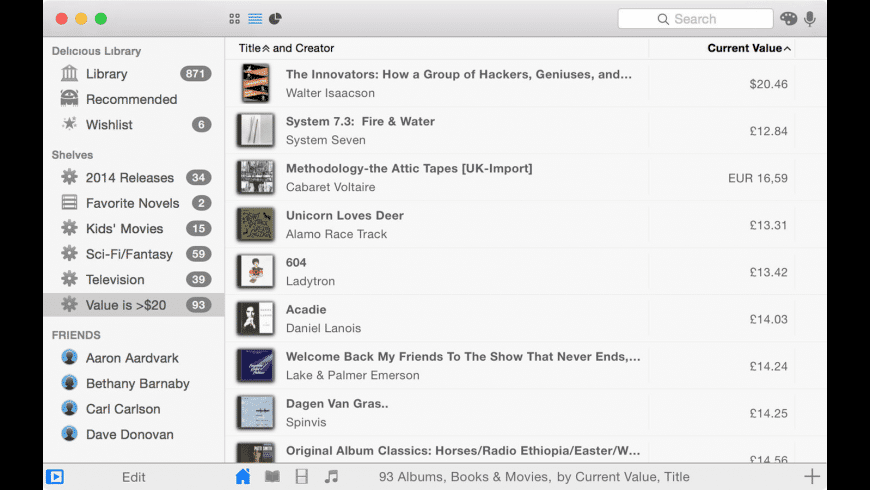Select the System 7.3: Fire & Water title

(360, 122)
